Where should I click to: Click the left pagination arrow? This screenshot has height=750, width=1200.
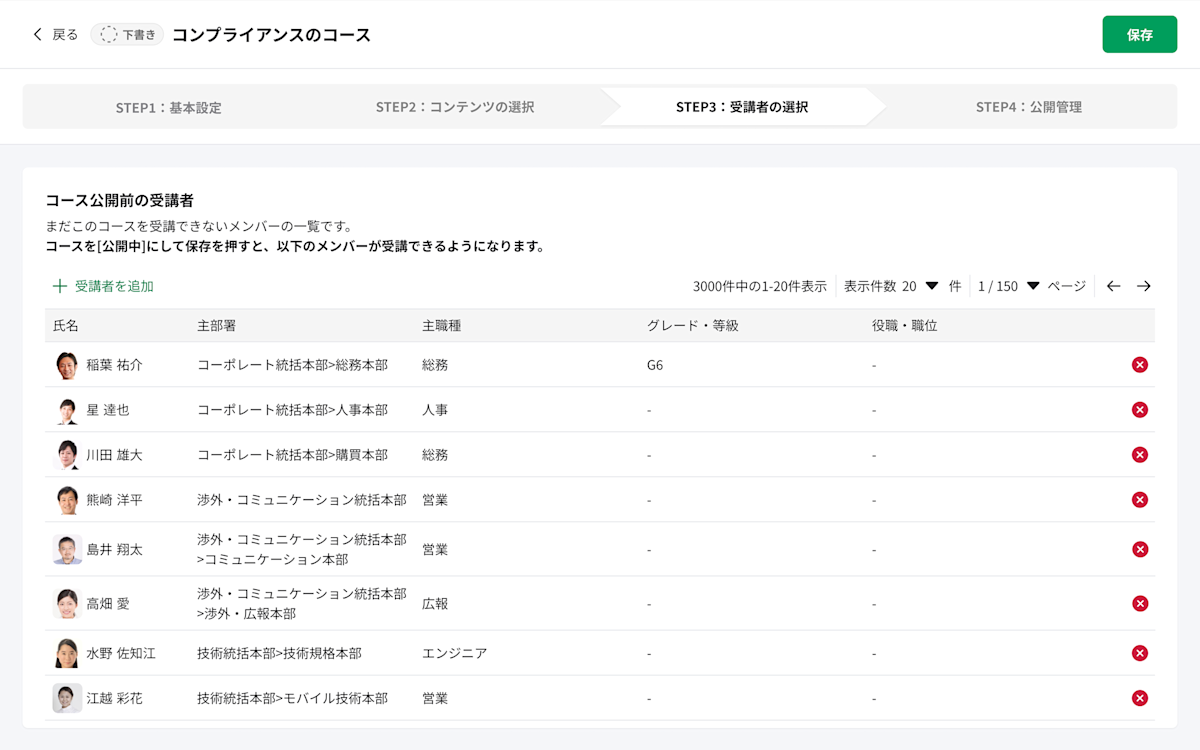1114,286
